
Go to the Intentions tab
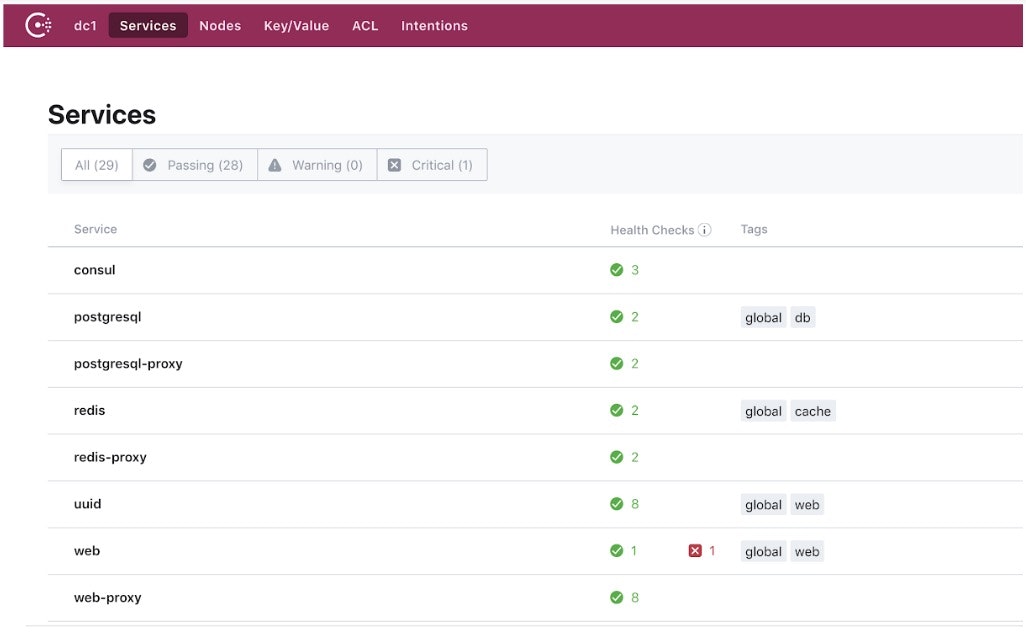pyautogui.click(x=434, y=26)
